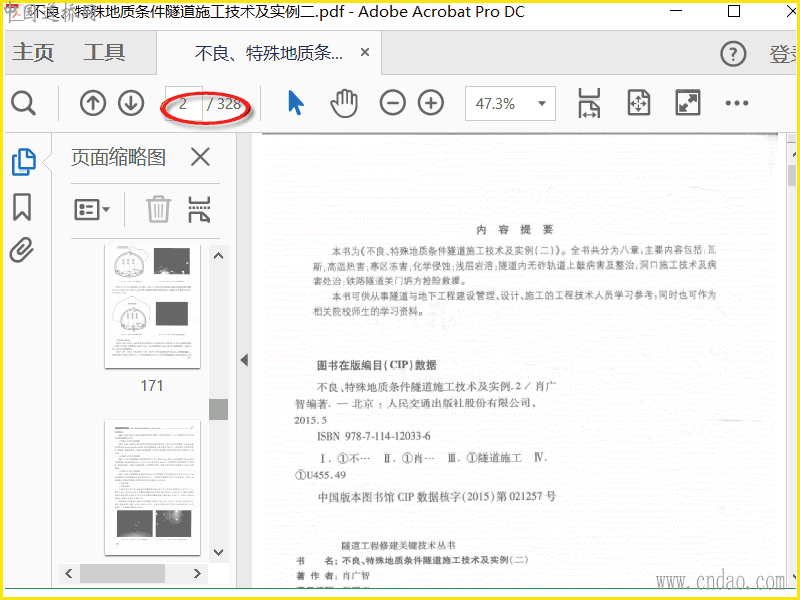Image resolution: width=800 pixels, height=600 pixels.
Task: Open attachments paperclip icon
Action: click(21, 250)
